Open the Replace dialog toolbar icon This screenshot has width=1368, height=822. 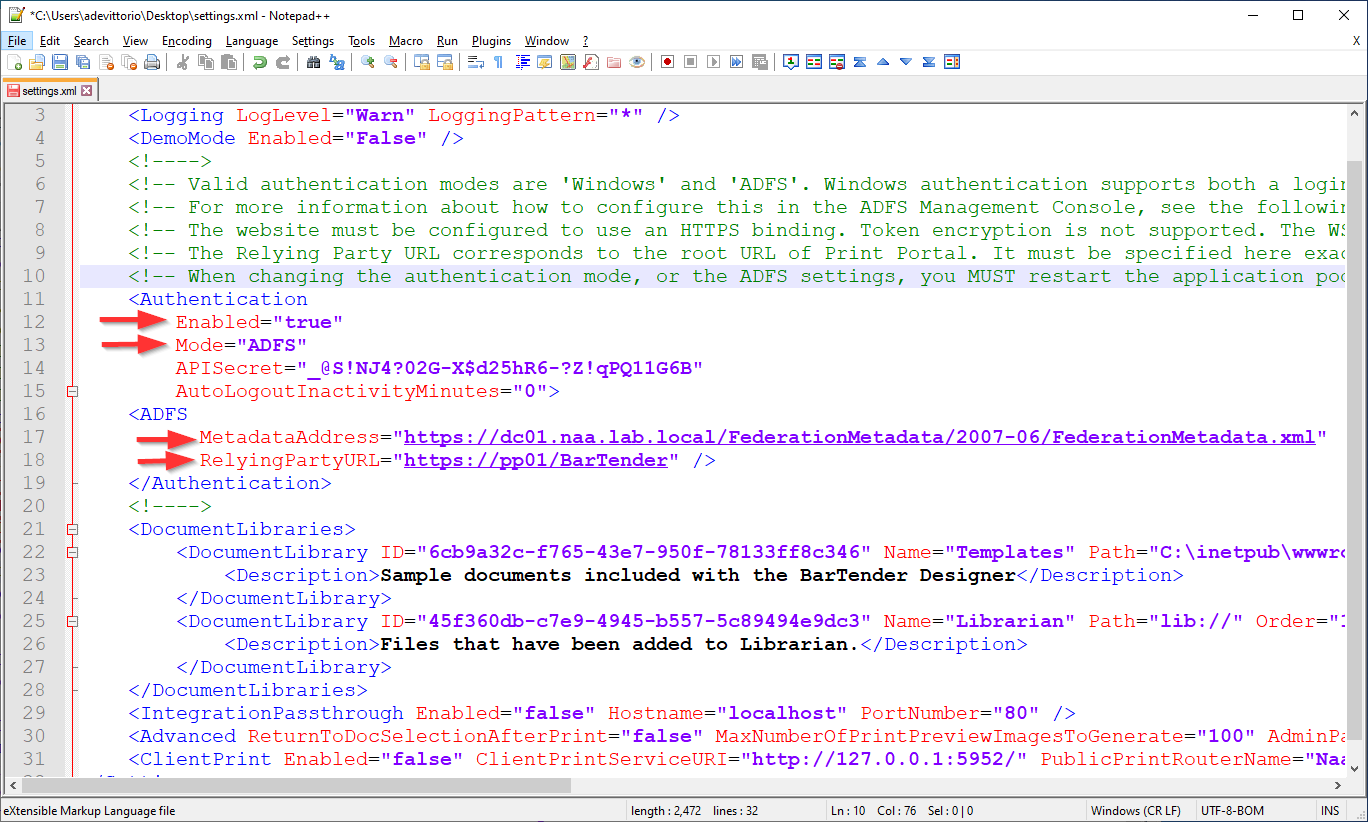(337, 62)
